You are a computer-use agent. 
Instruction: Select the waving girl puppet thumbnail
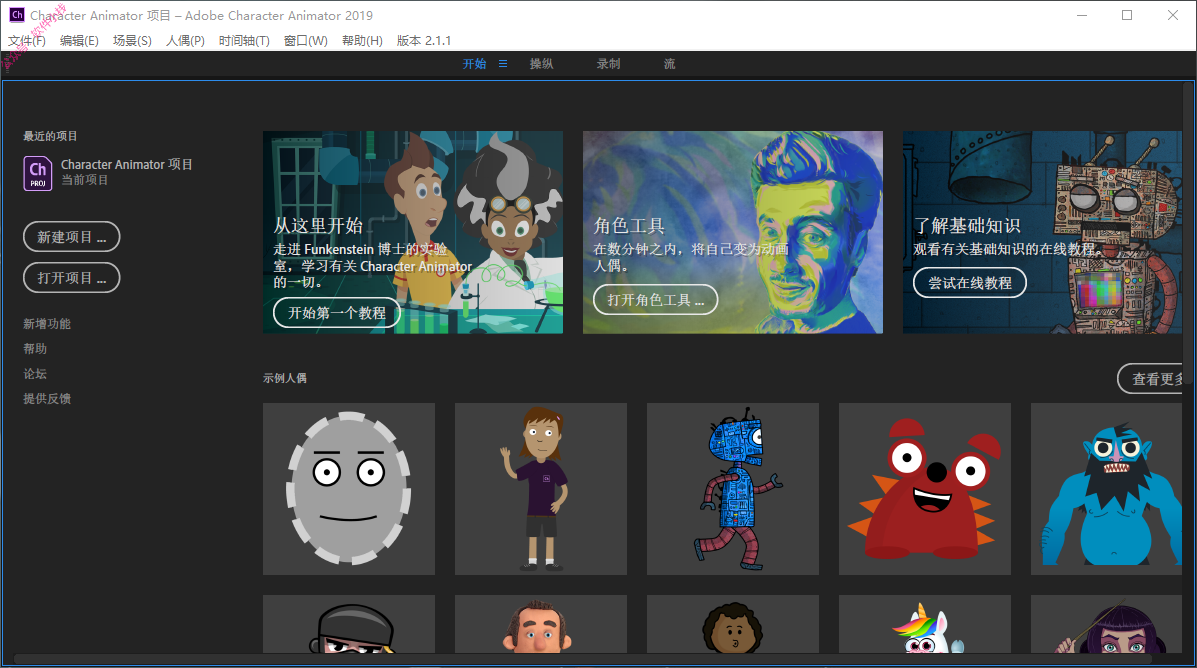(540, 489)
